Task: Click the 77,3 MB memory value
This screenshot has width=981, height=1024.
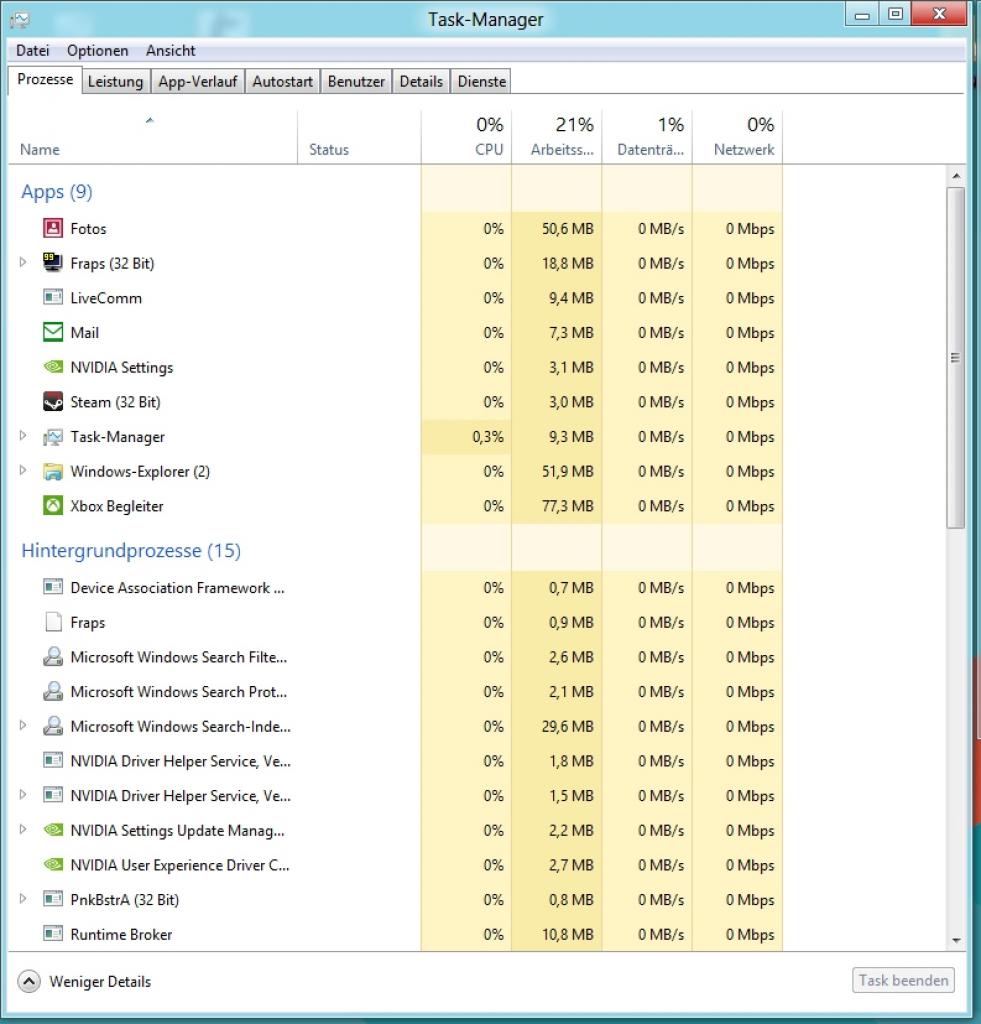Action: pyautogui.click(x=568, y=506)
